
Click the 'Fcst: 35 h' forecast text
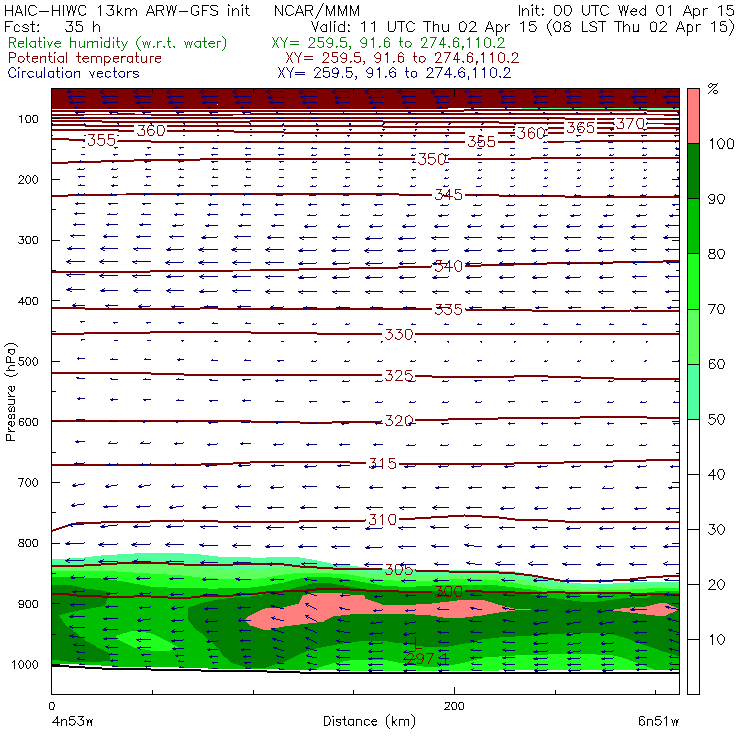[52, 27]
